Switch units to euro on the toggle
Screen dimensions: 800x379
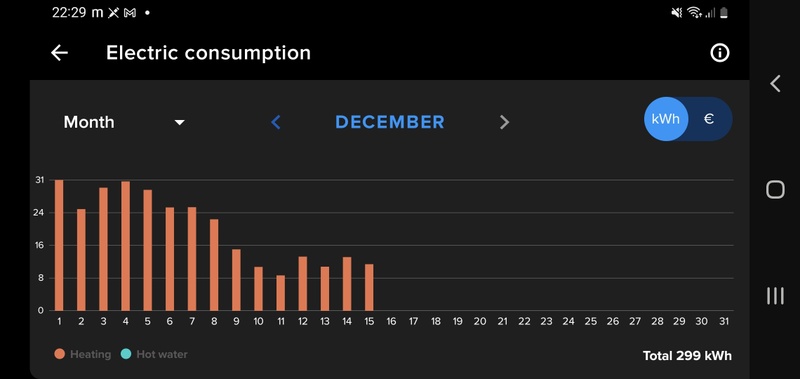point(709,119)
